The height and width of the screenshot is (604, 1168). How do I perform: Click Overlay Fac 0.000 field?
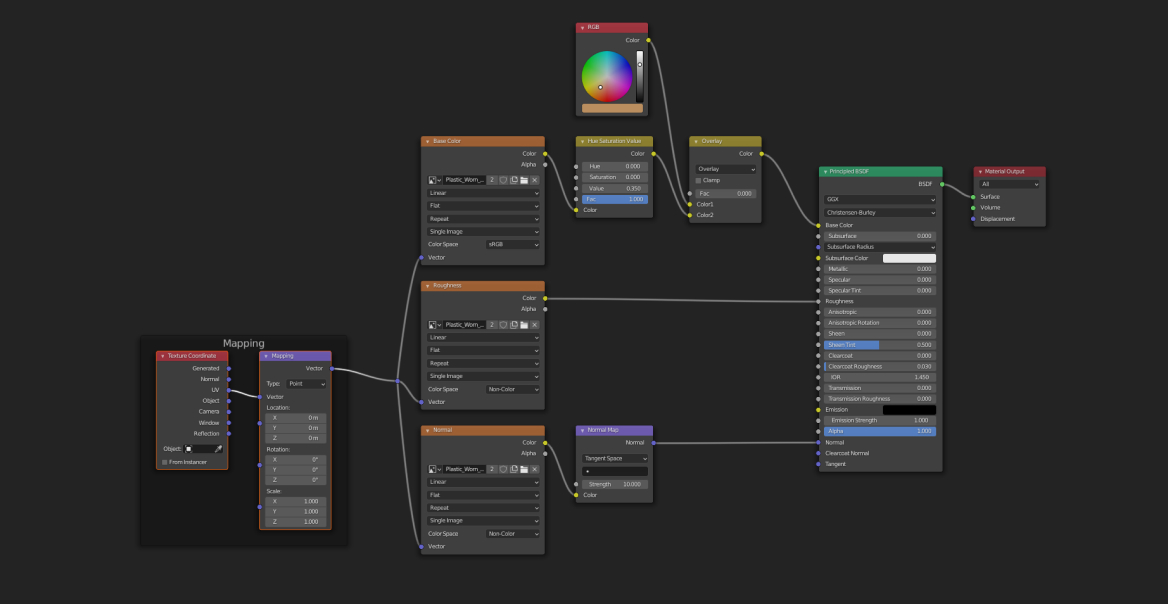tap(726, 194)
